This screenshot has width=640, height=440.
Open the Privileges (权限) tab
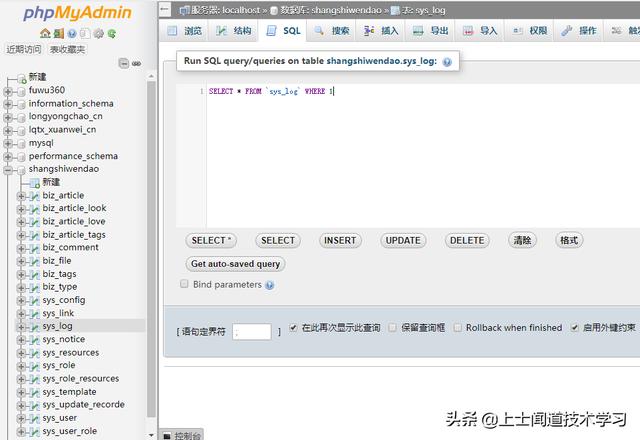529,31
